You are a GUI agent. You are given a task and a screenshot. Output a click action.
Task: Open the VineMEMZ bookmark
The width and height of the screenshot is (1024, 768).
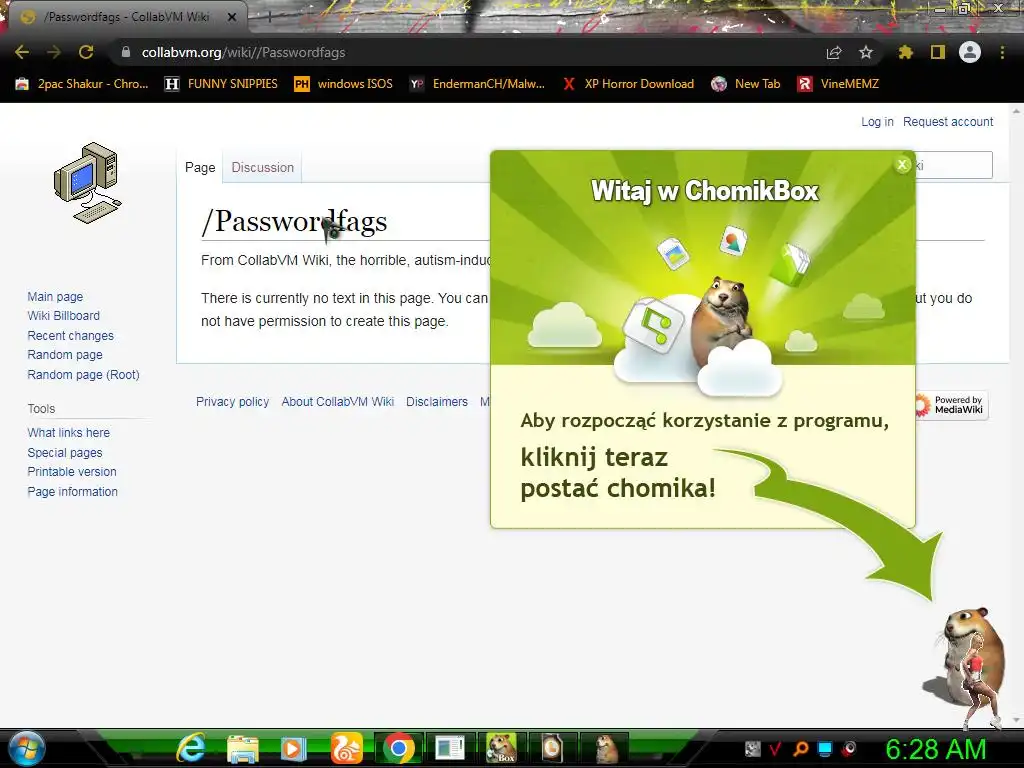pyautogui.click(x=839, y=84)
